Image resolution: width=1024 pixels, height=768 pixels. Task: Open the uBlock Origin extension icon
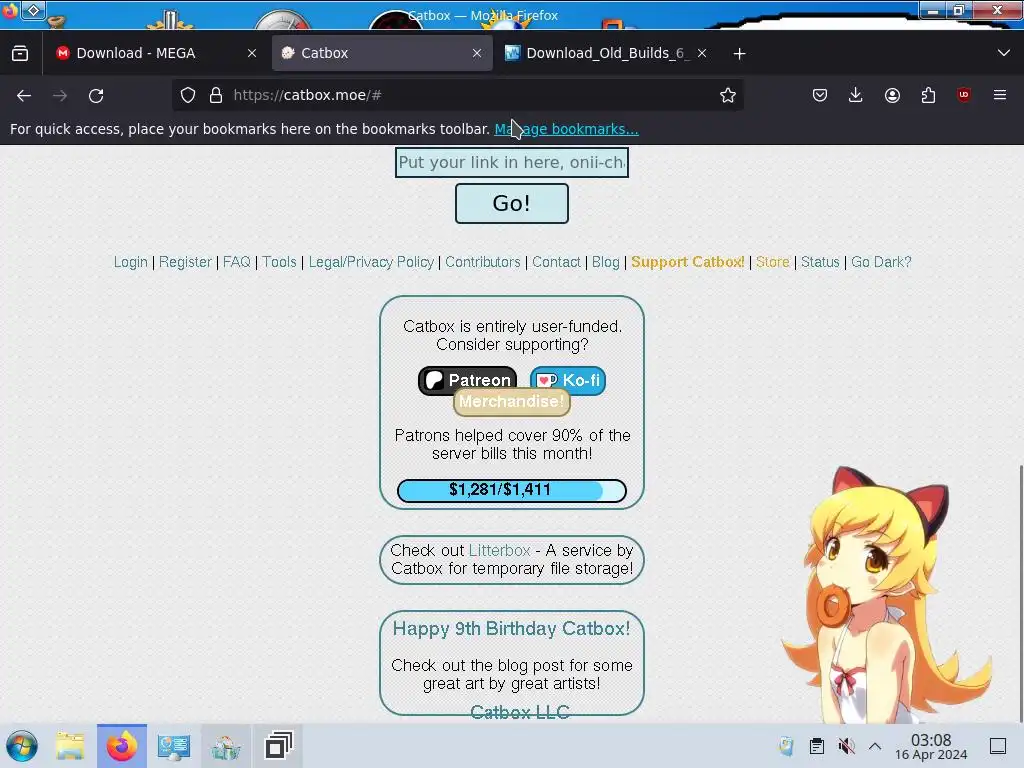pos(963,95)
